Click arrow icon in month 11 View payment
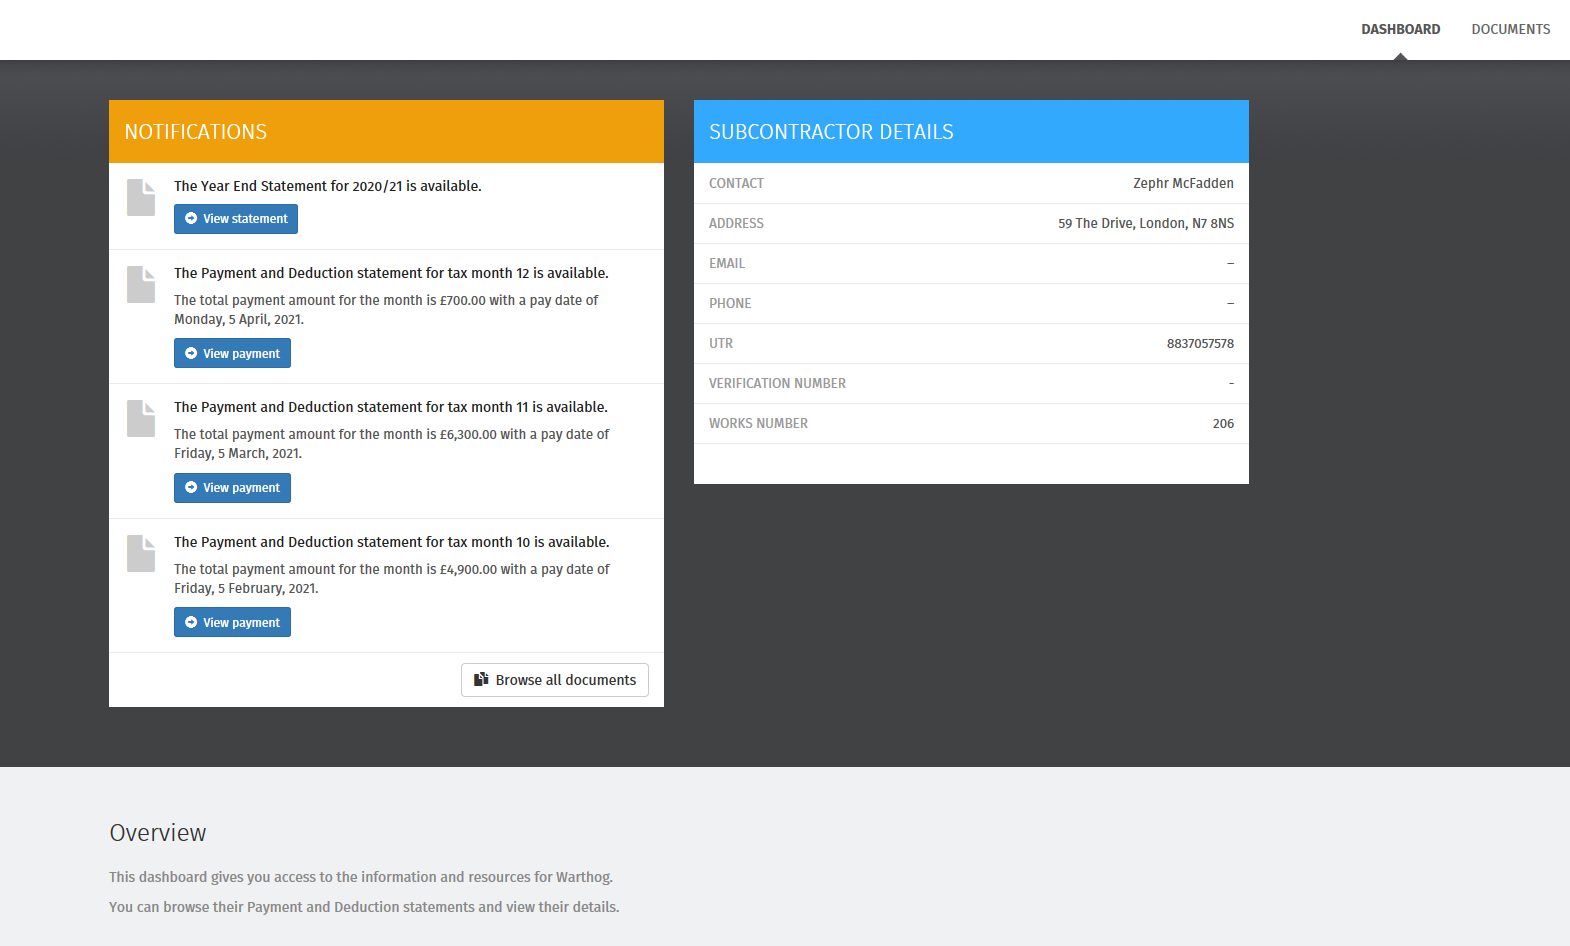The width and height of the screenshot is (1570, 946). click(x=191, y=487)
